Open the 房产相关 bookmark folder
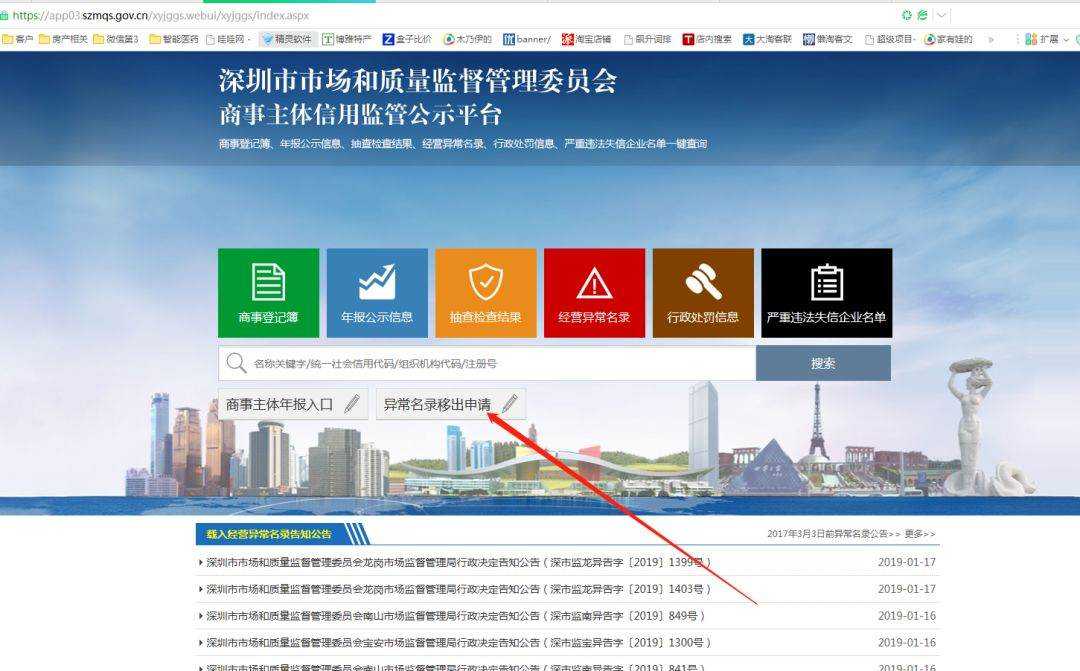 click(x=63, y=39)
